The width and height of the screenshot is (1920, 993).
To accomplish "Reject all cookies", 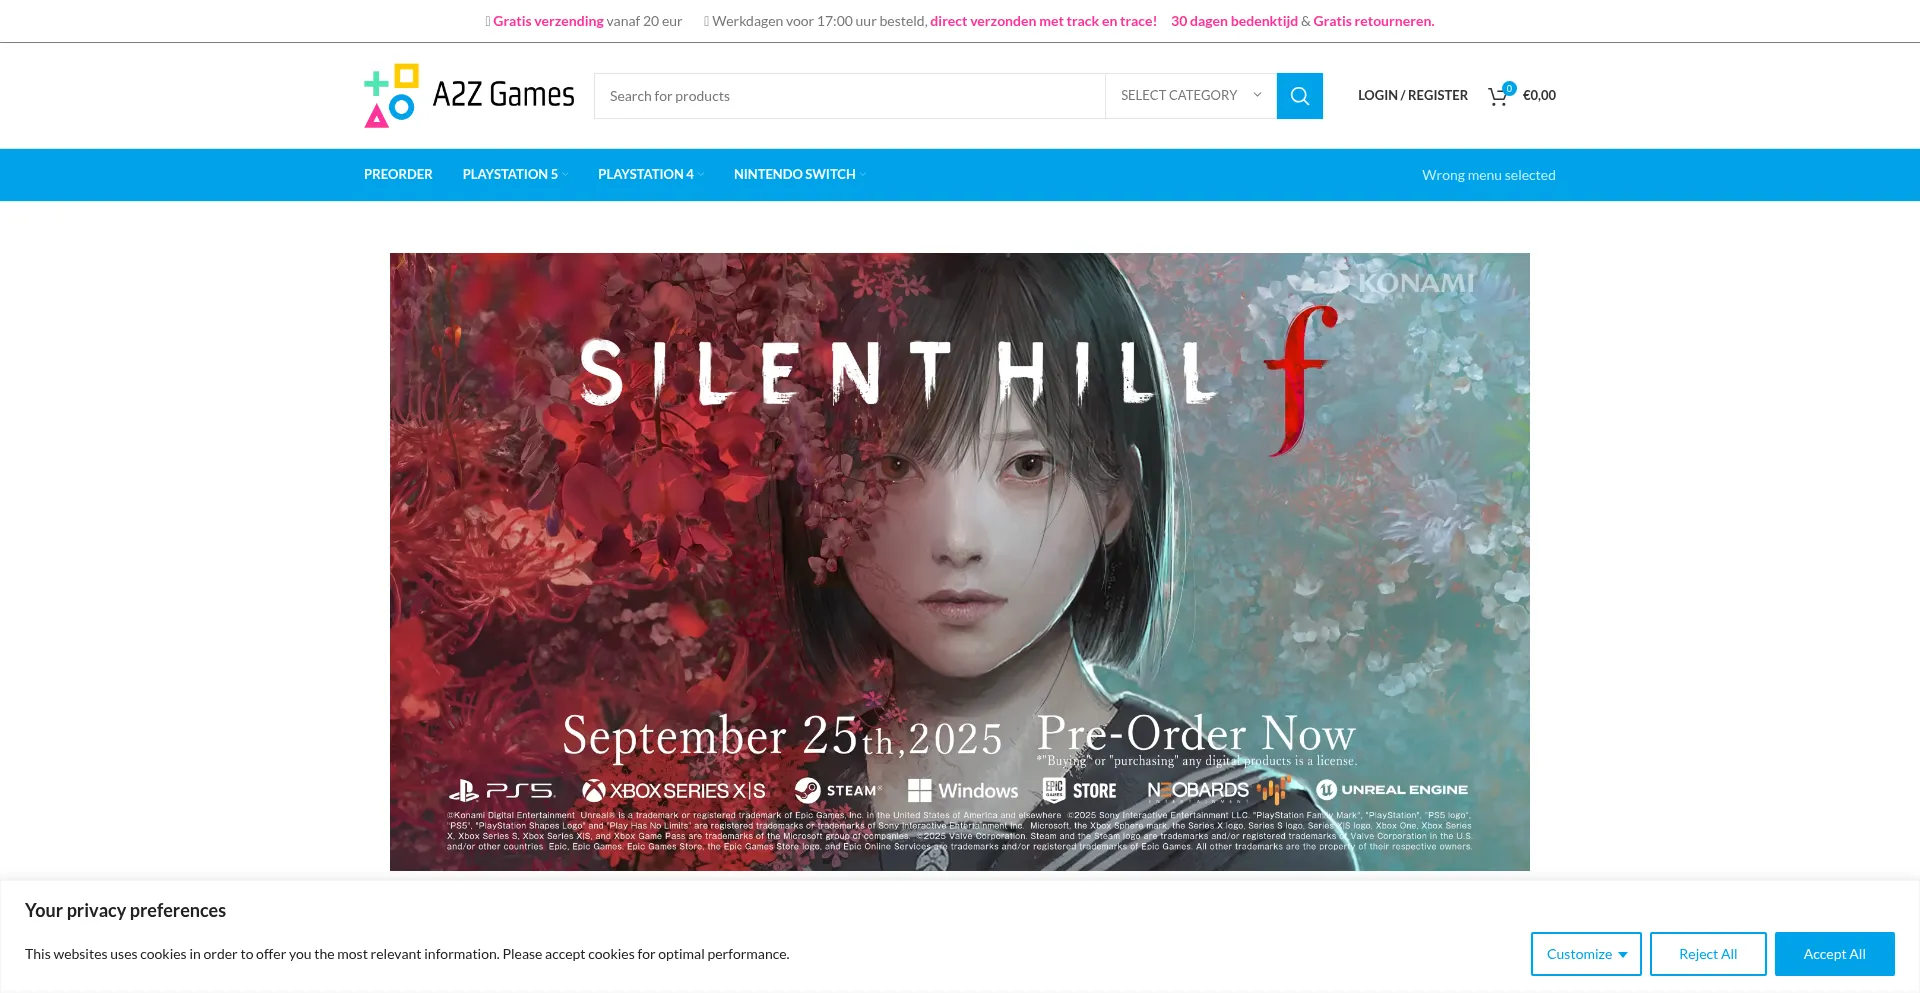I will [1708, 954].
